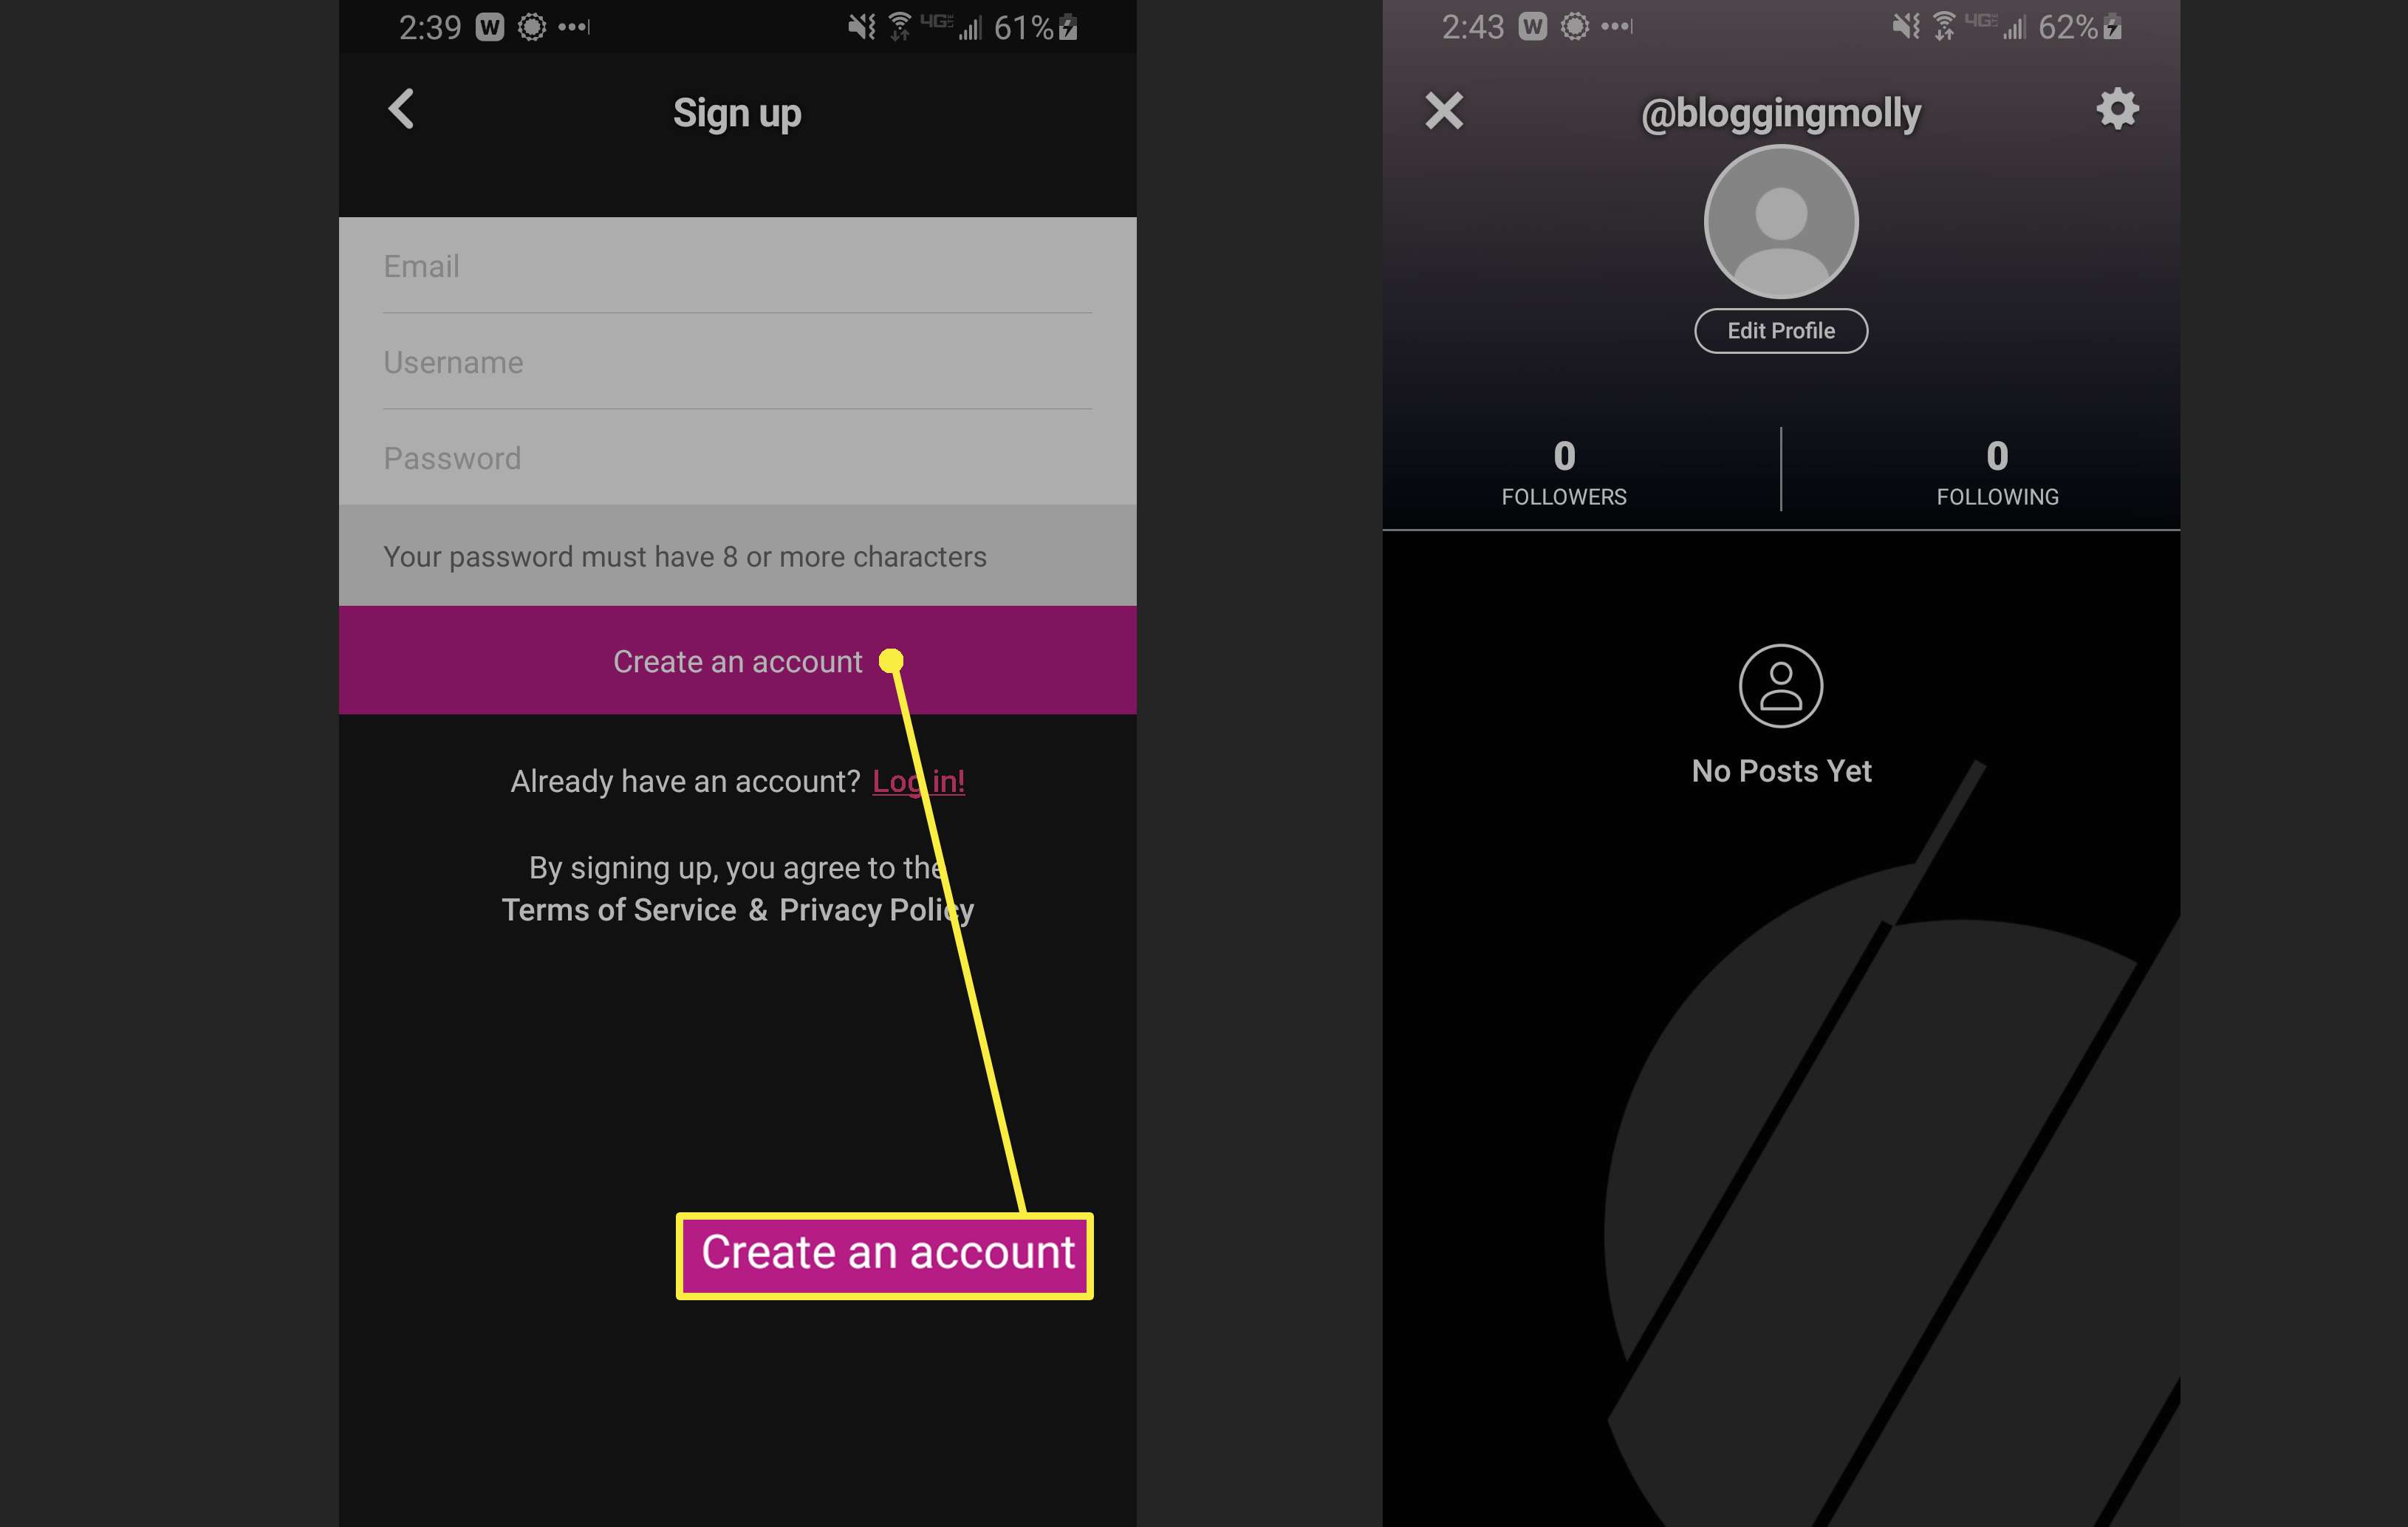2408x1527 pixels.
Task: Click the Edit Profile button
Action: pos(1776,330)
